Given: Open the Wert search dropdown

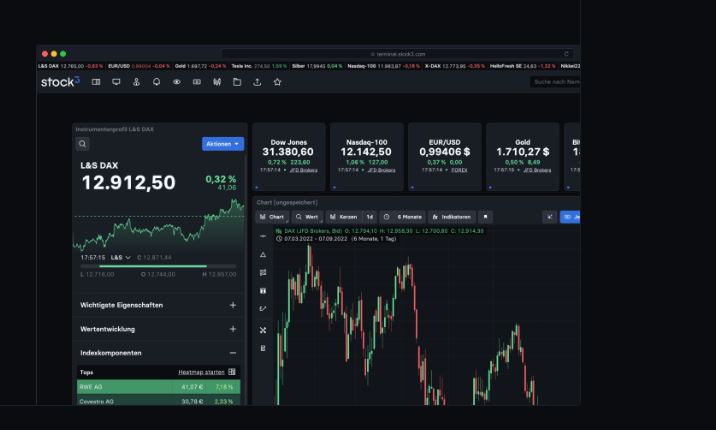Looking at the screenshot, I should point(307,217).
